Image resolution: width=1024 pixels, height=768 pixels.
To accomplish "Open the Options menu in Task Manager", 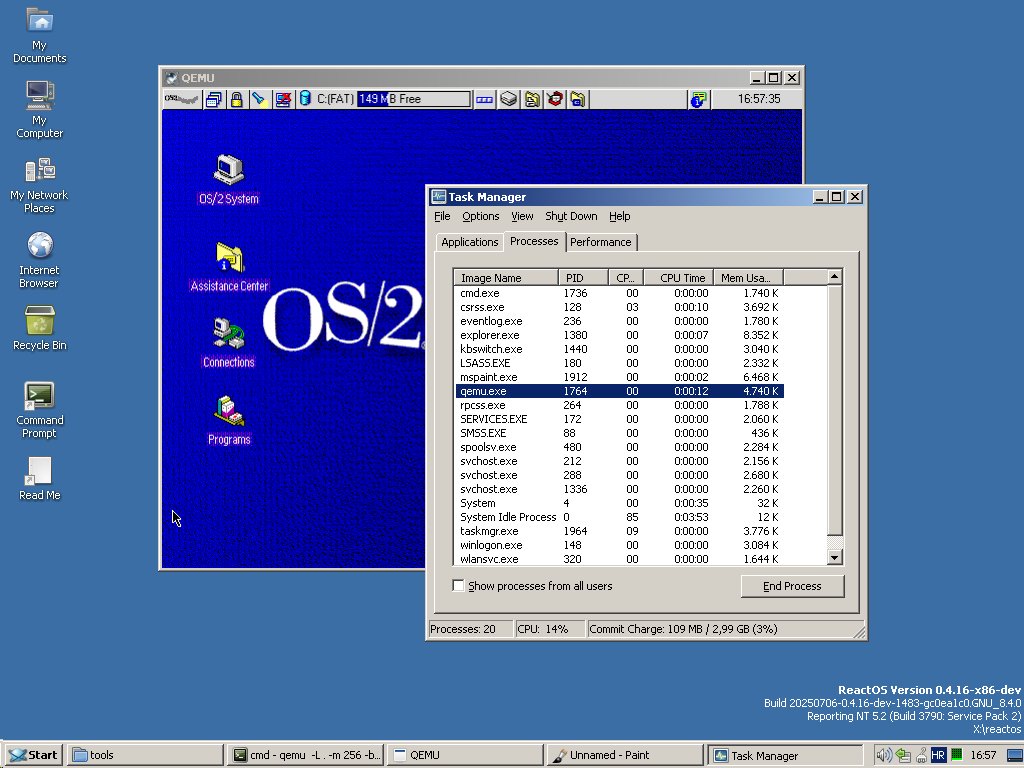I will [481, 216].
